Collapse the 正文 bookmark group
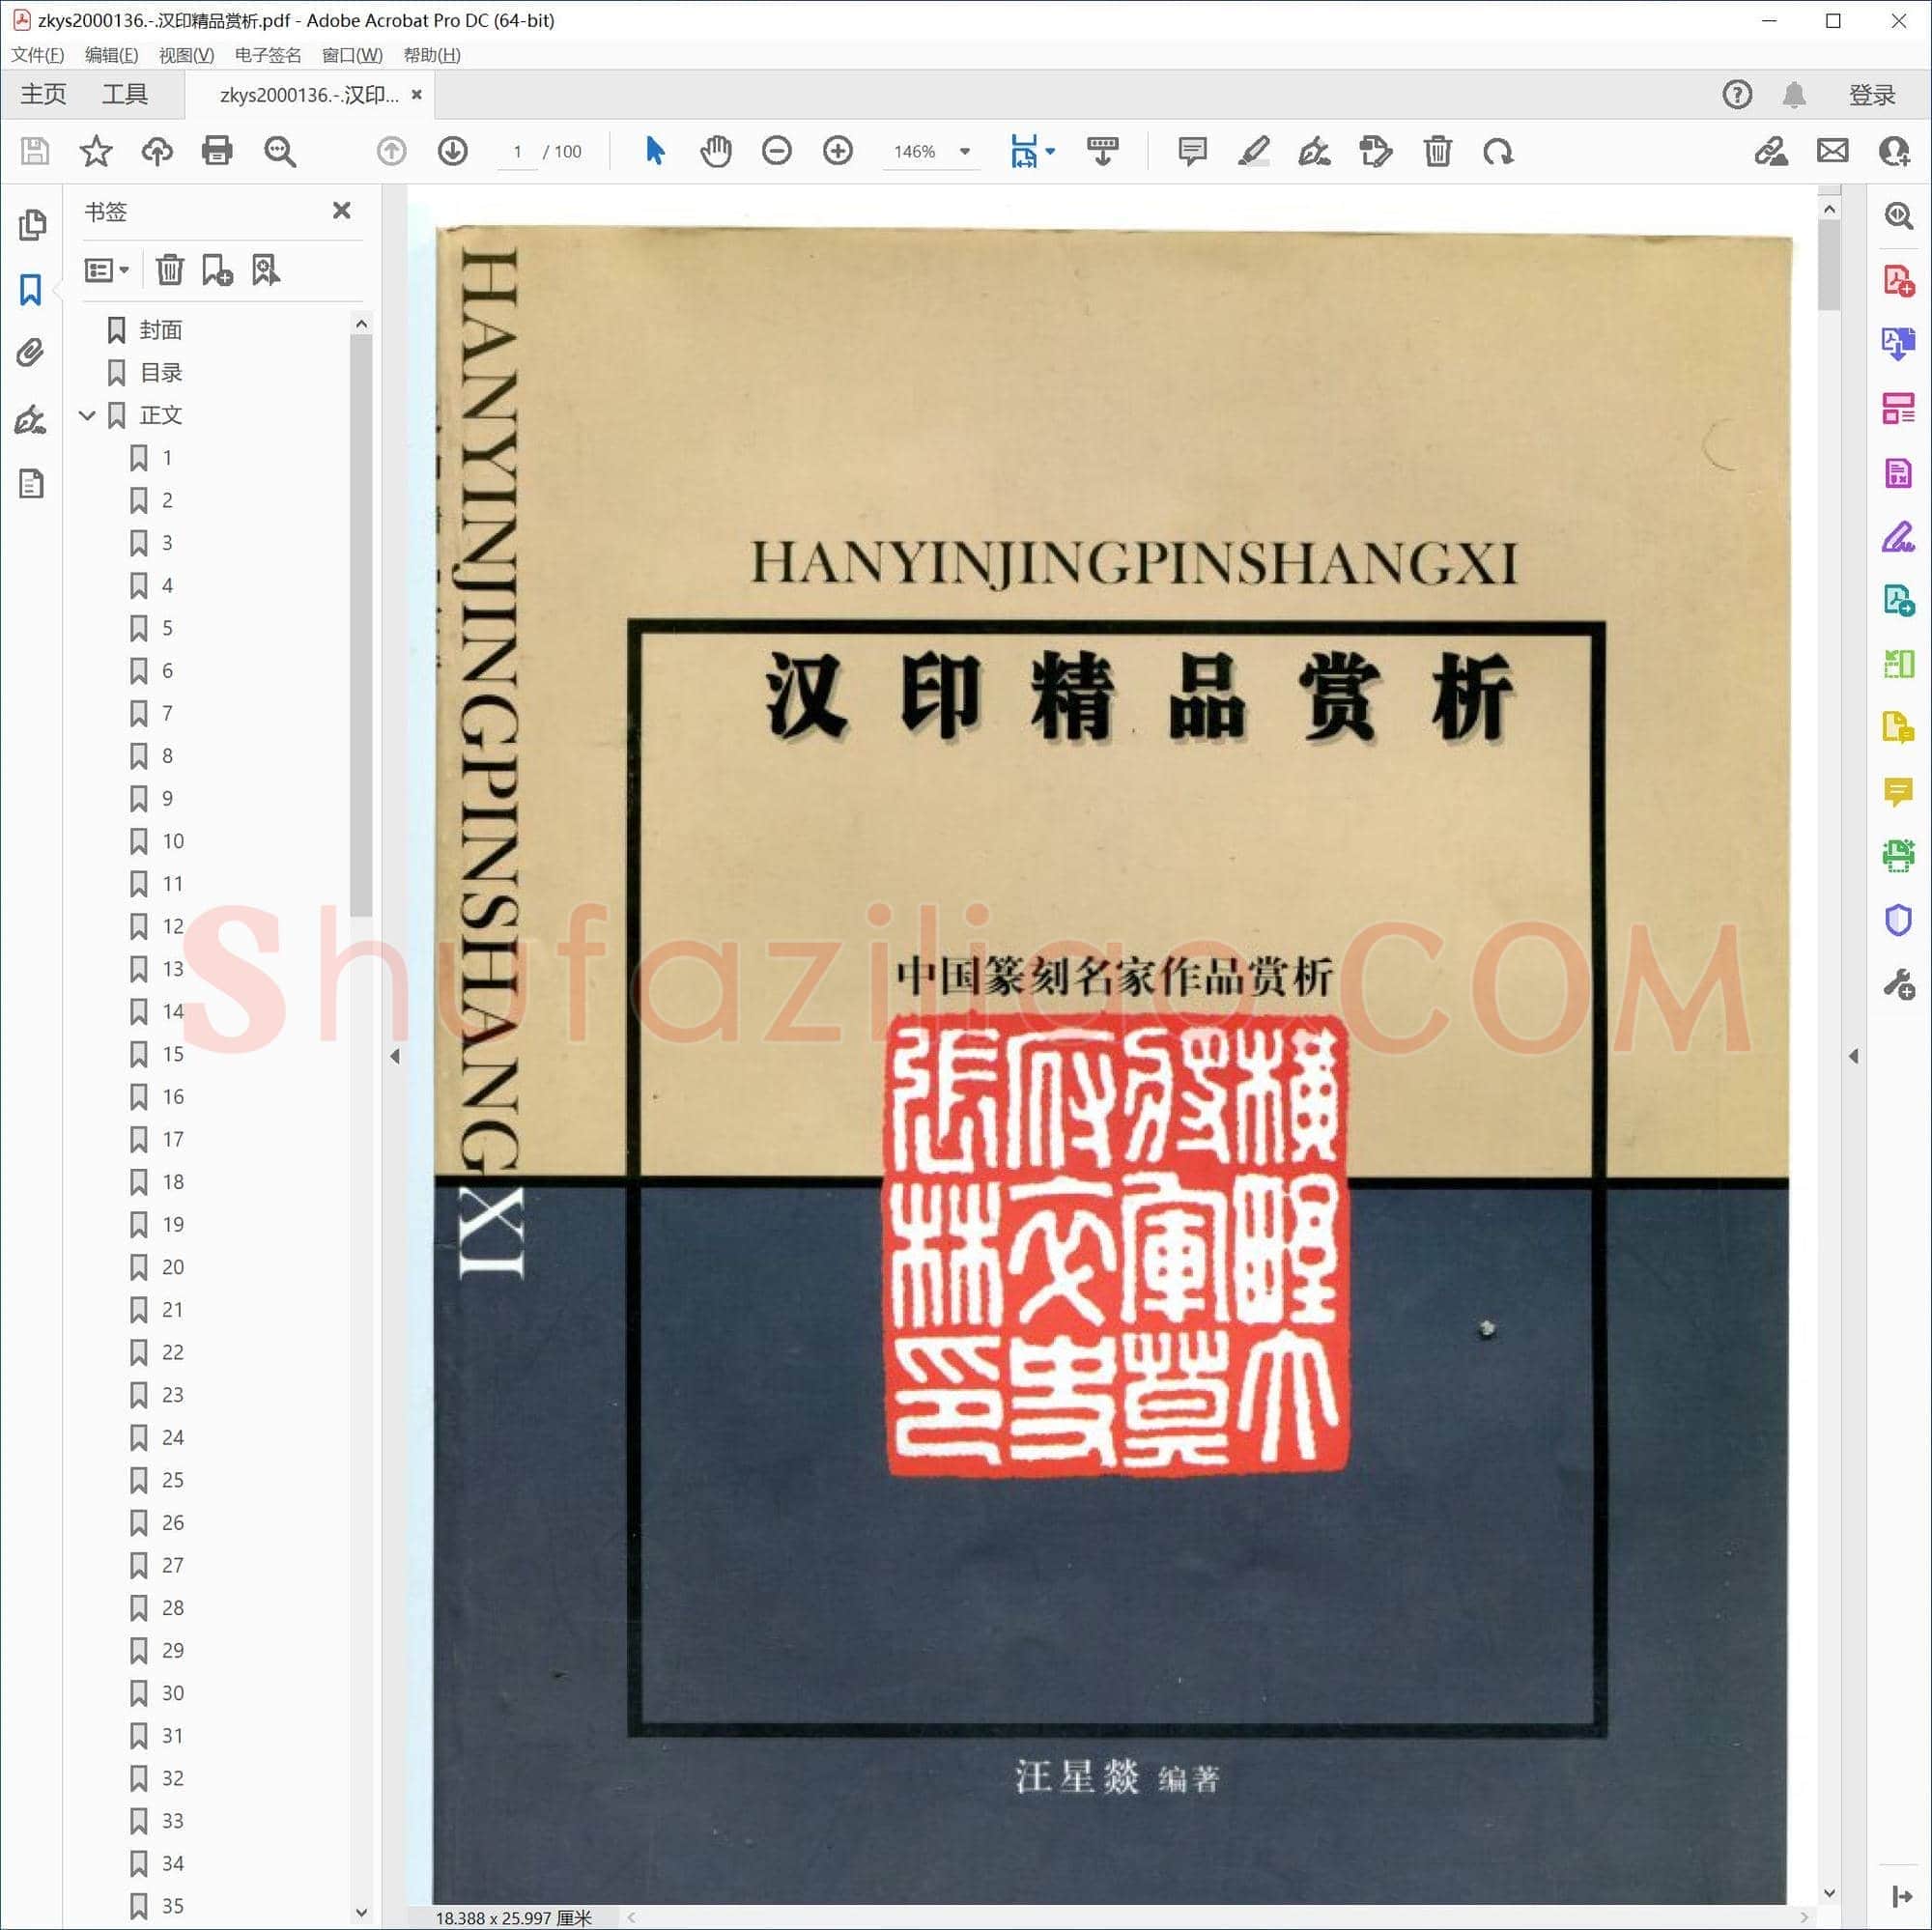 click(88, 415)
